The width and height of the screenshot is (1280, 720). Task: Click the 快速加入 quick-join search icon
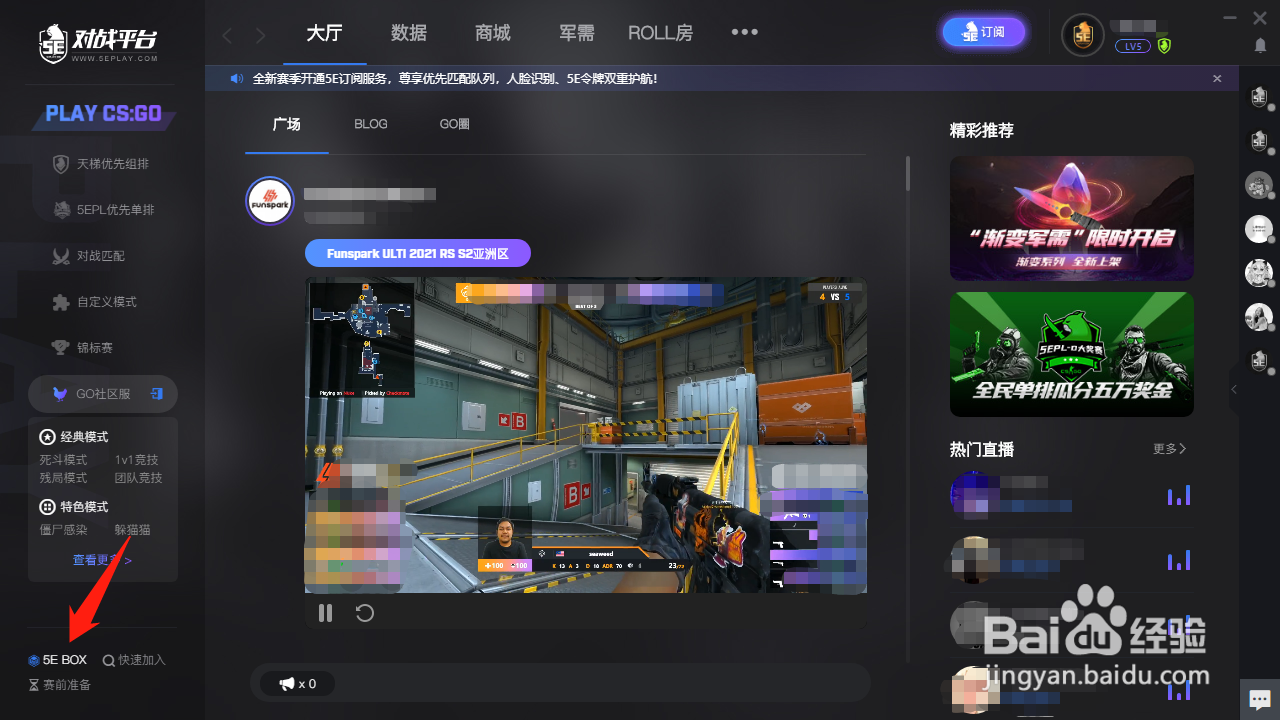(134, 659)
